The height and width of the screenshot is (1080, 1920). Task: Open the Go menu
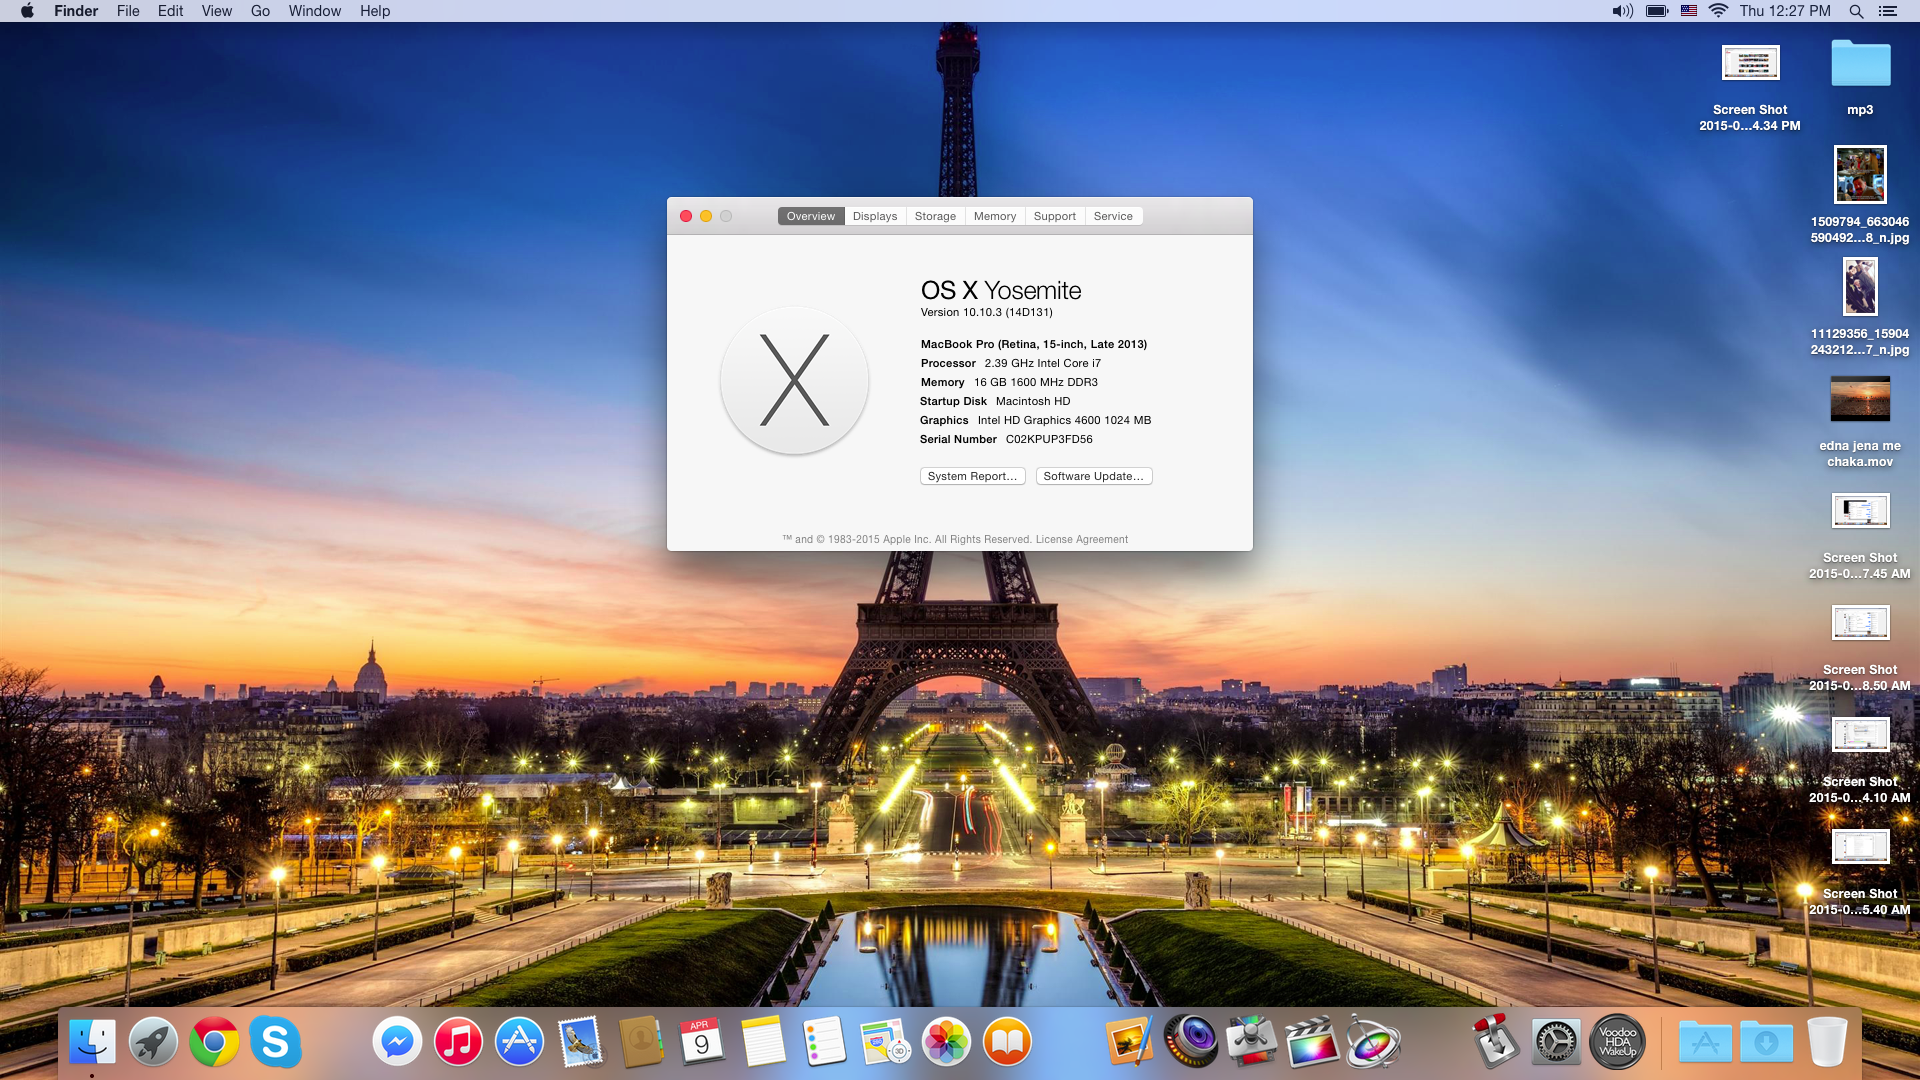click(x=260, y=11)
